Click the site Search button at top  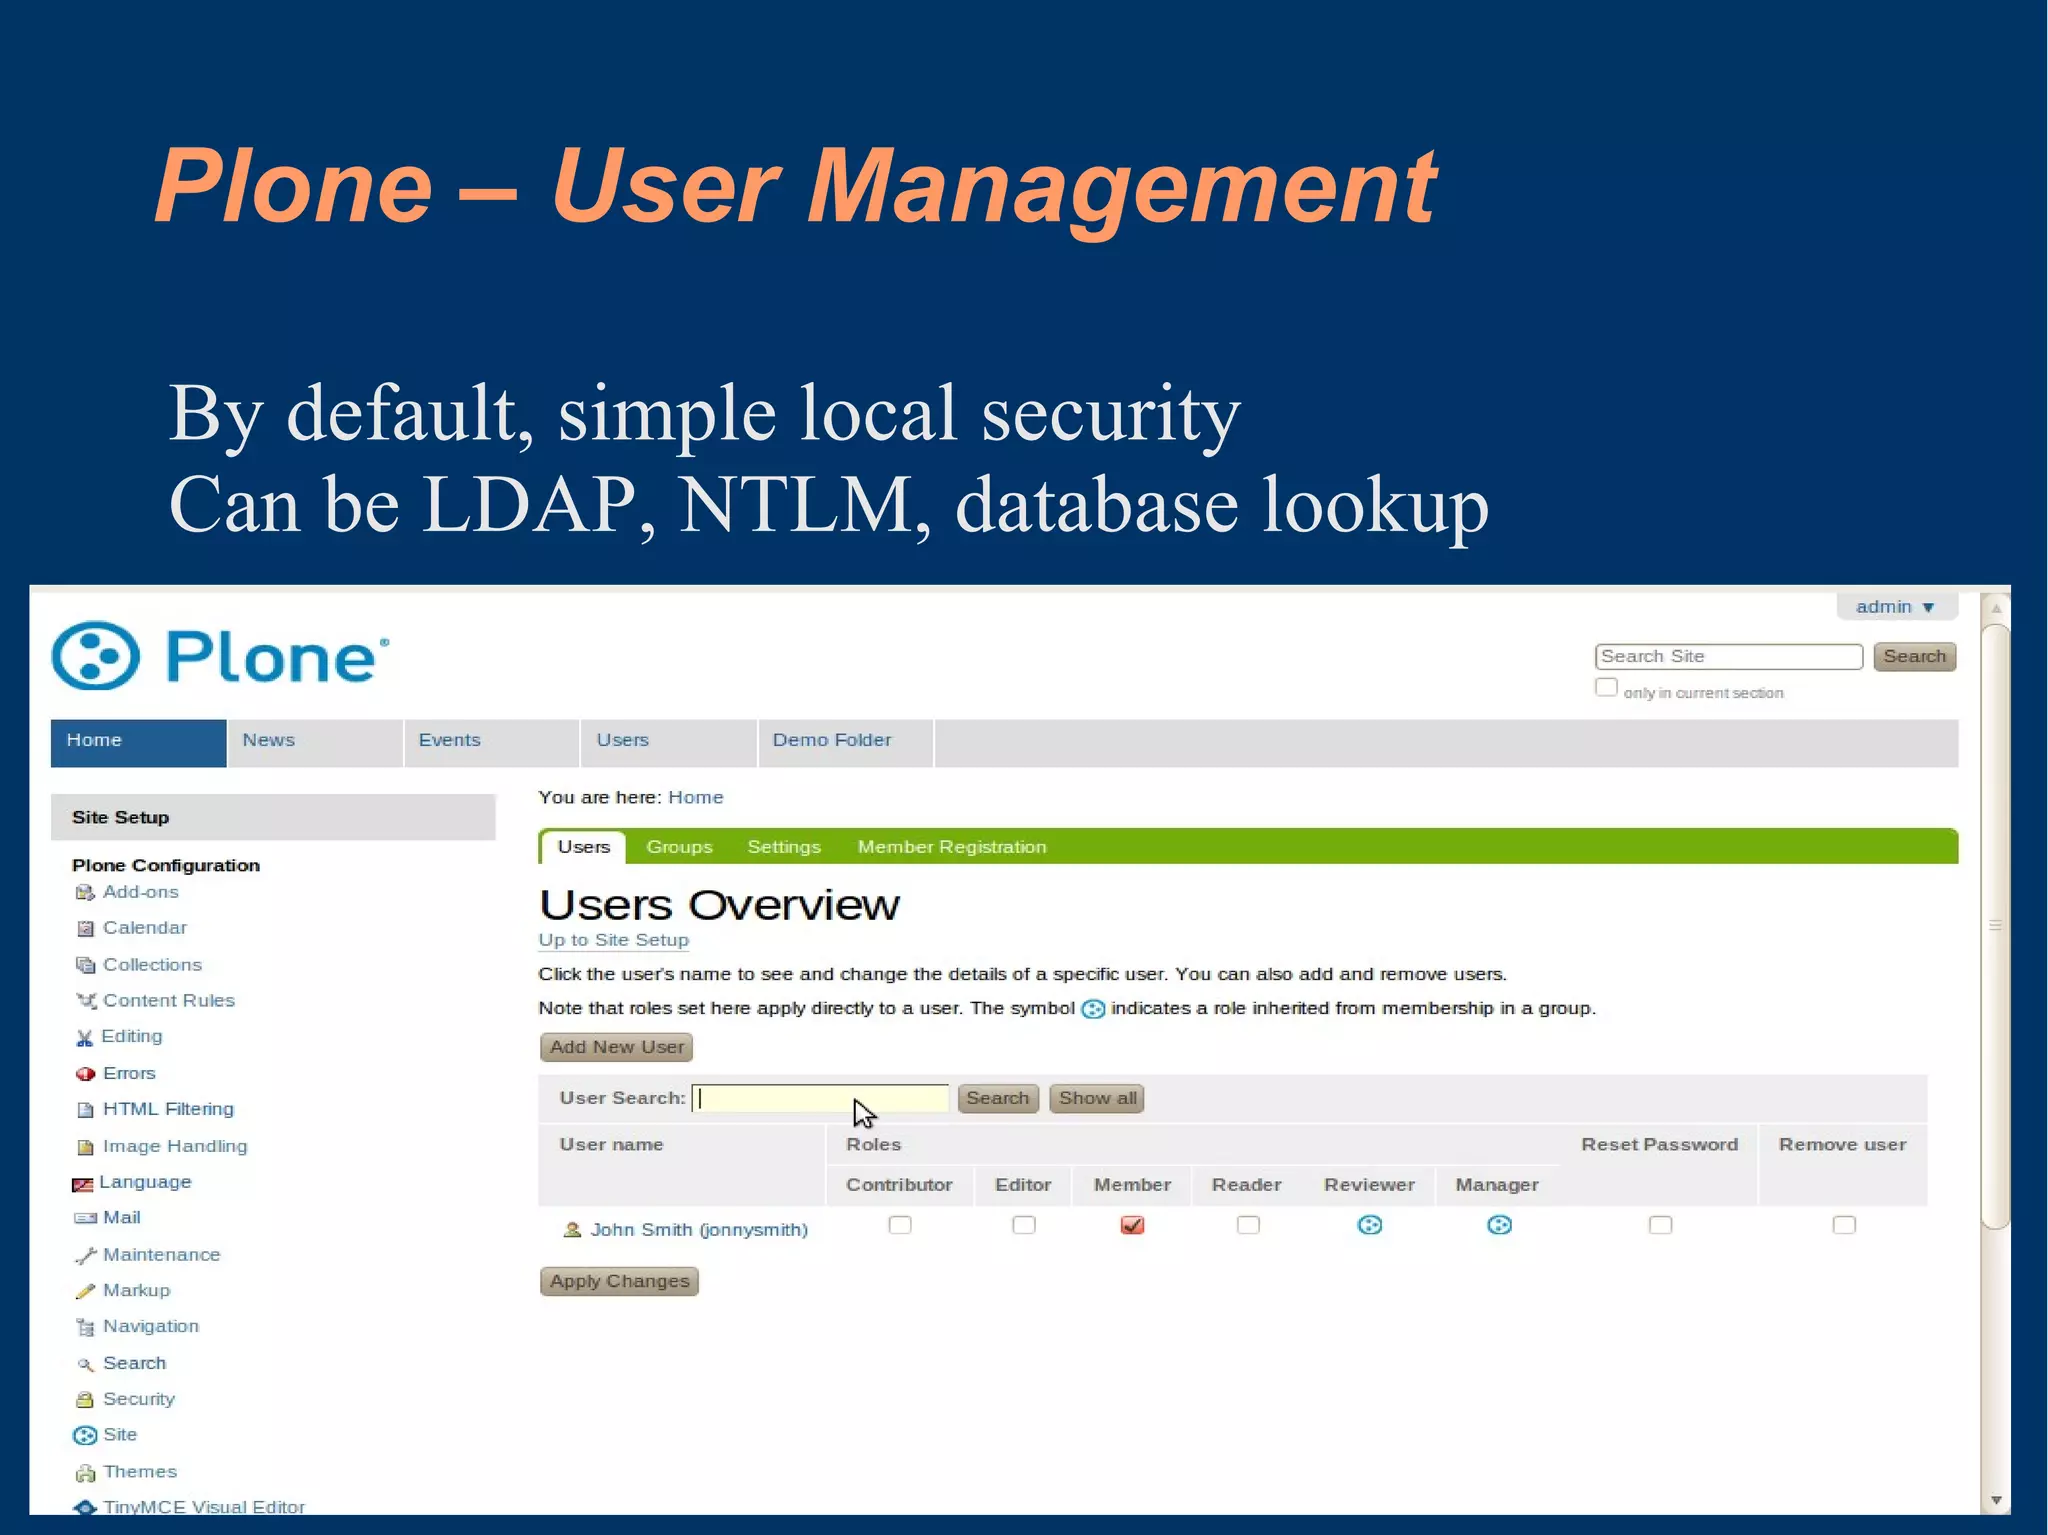(1915, 656)
